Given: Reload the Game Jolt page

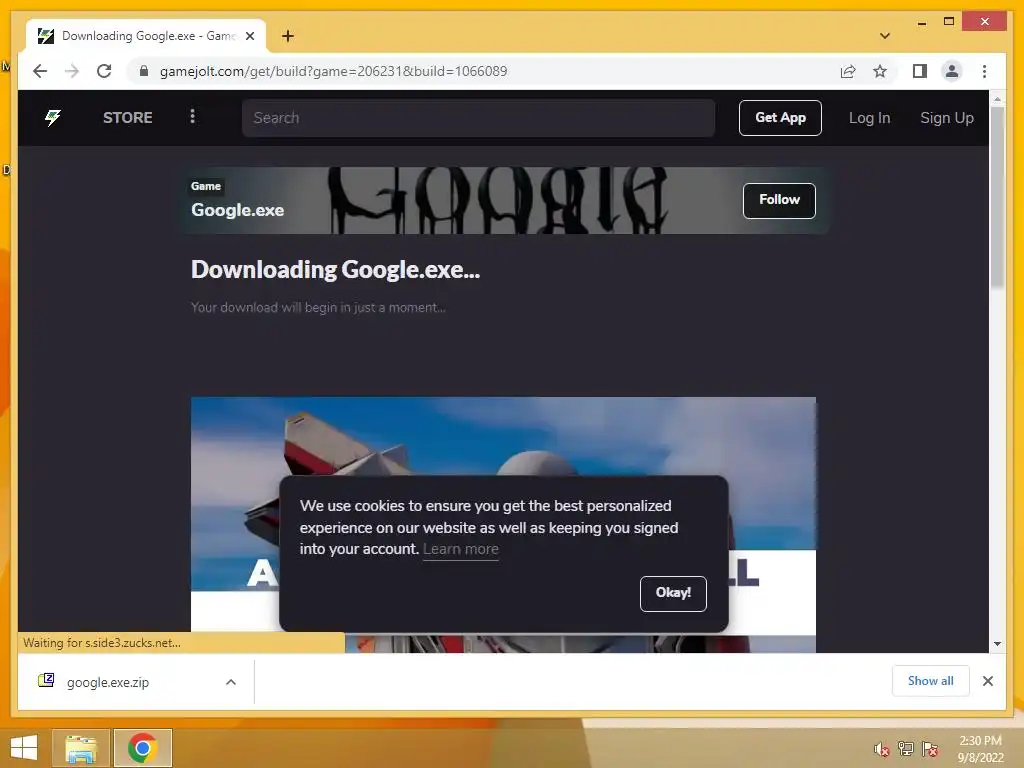Looking at the screenshot, I should pos(104,71).
